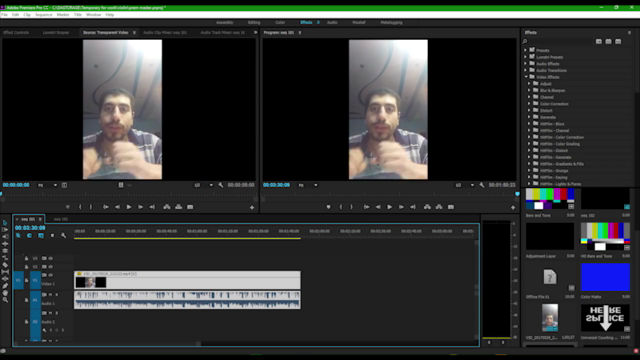Show overflow source panel tabs chevron
Screen dimensions: 640x360
(256, 33)
